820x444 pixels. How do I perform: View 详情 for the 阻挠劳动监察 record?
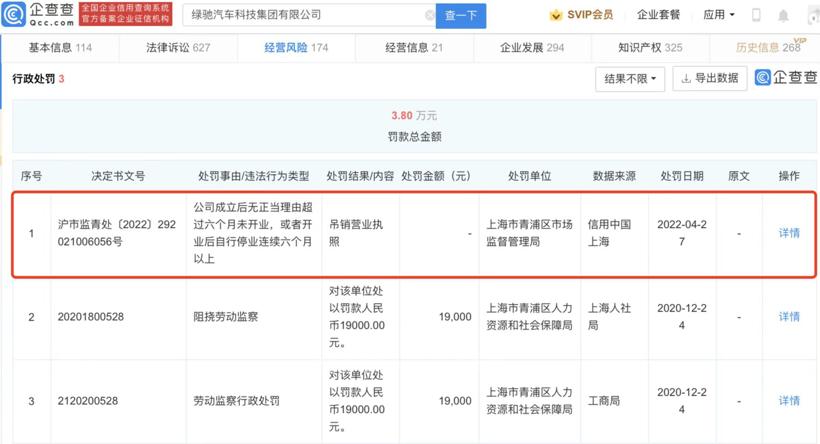click(789, 317)
